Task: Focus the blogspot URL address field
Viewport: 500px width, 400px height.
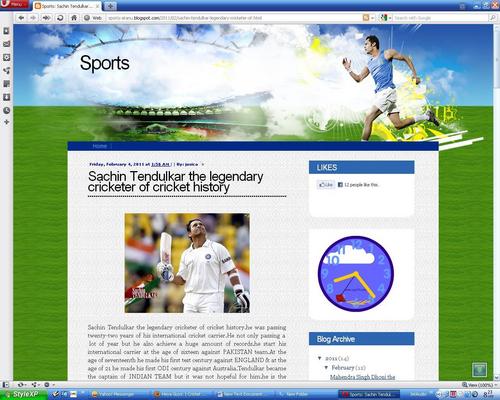Action: [x=233, y=18]
